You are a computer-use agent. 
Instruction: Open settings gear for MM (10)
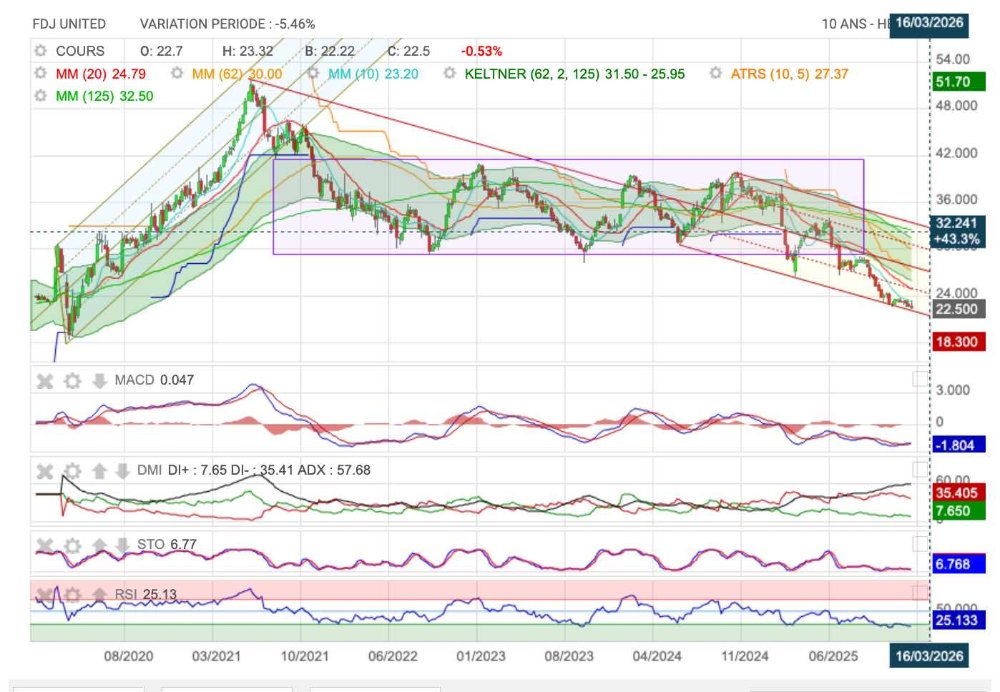pyautogui.click(x=312, y=73)
